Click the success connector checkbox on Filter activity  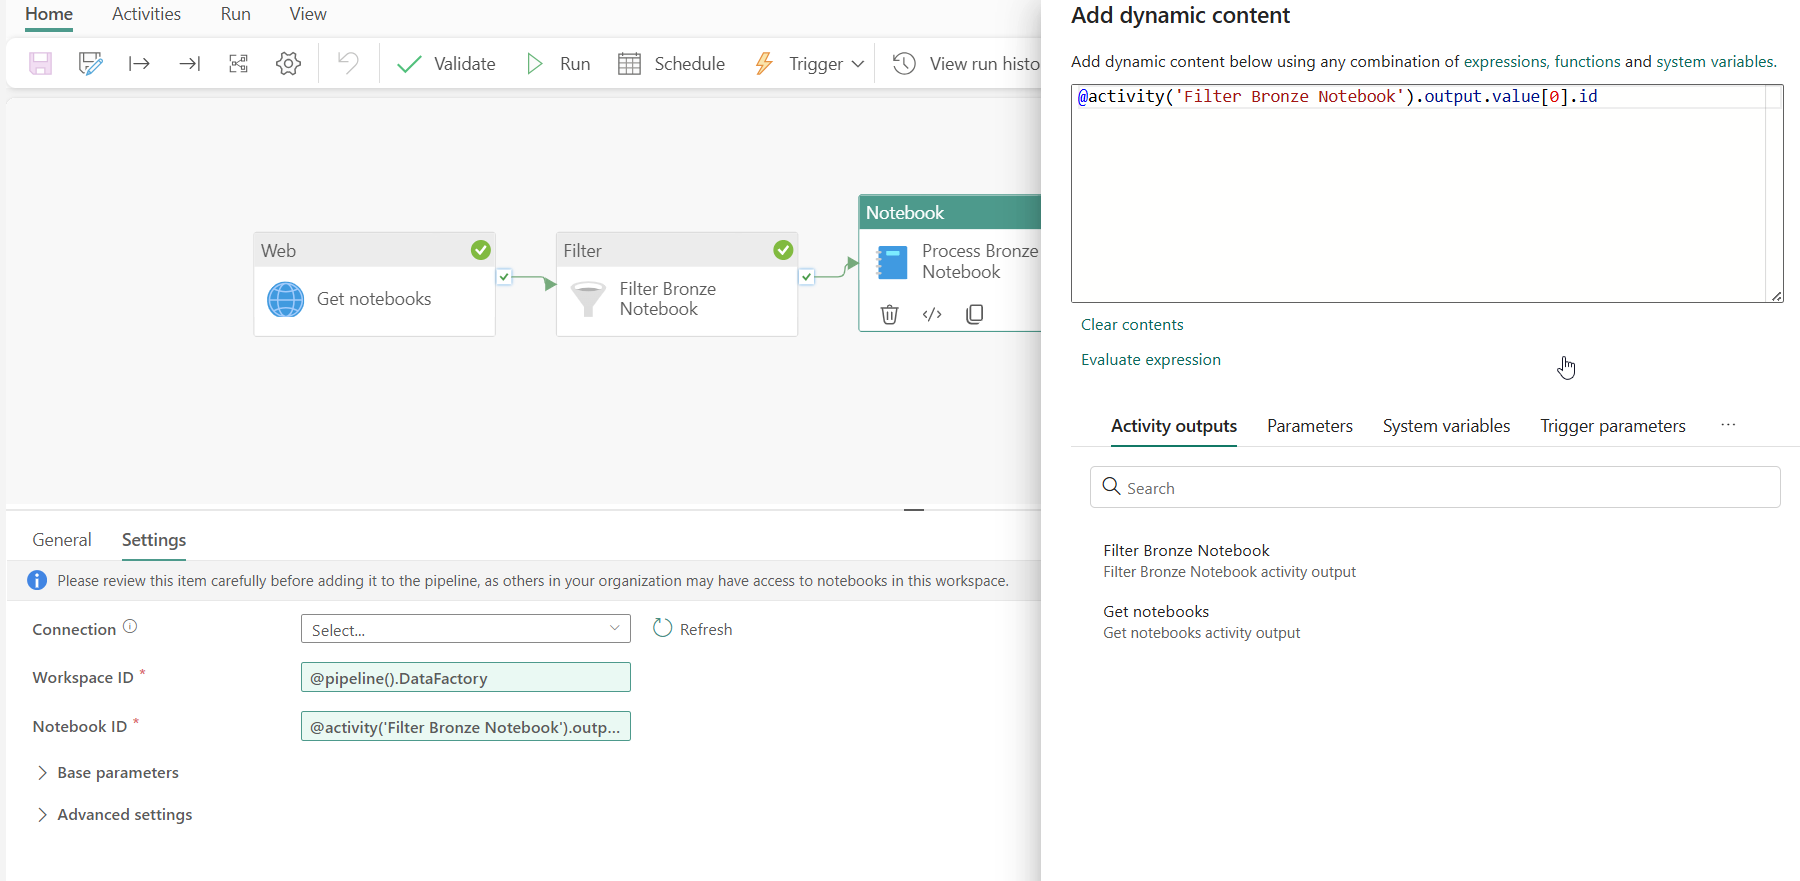[x=806, y=277]
